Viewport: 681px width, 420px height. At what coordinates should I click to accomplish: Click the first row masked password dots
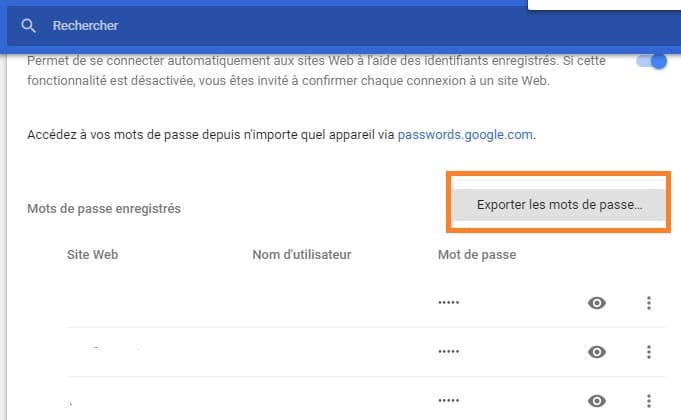pyautogui.click(x=449, y=304)
